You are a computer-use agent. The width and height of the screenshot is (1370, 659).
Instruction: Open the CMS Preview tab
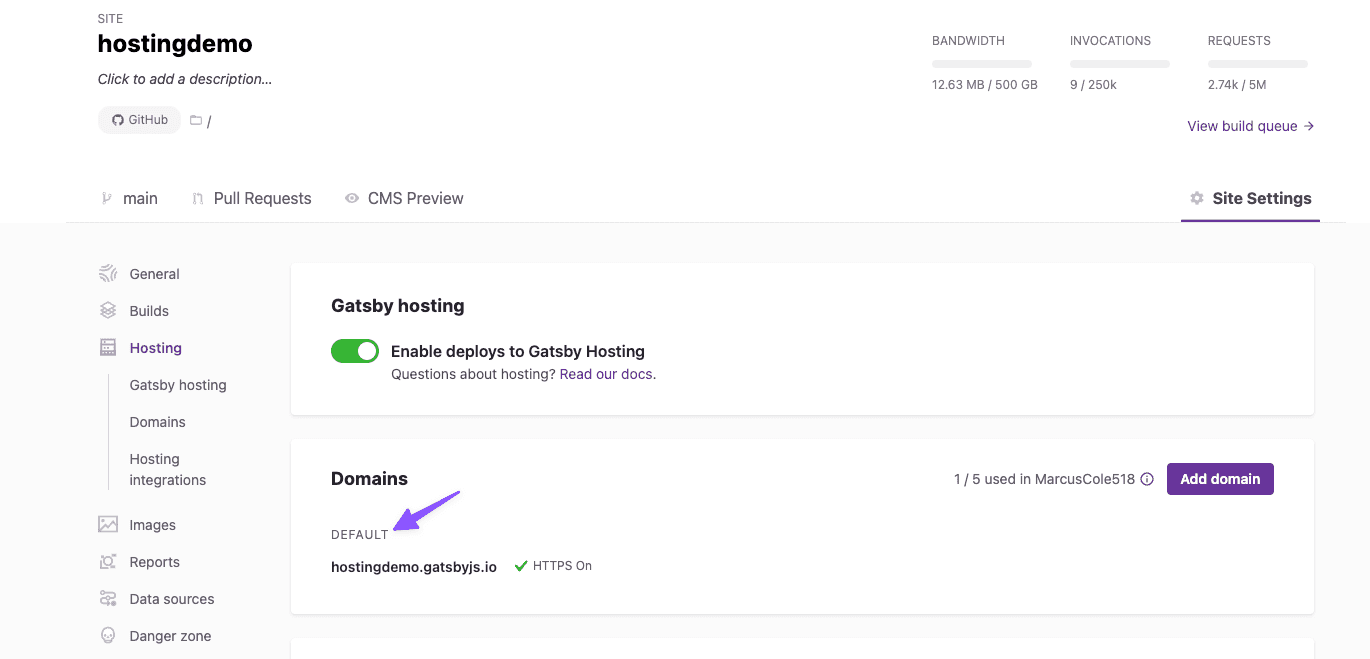tap(404, 198)
